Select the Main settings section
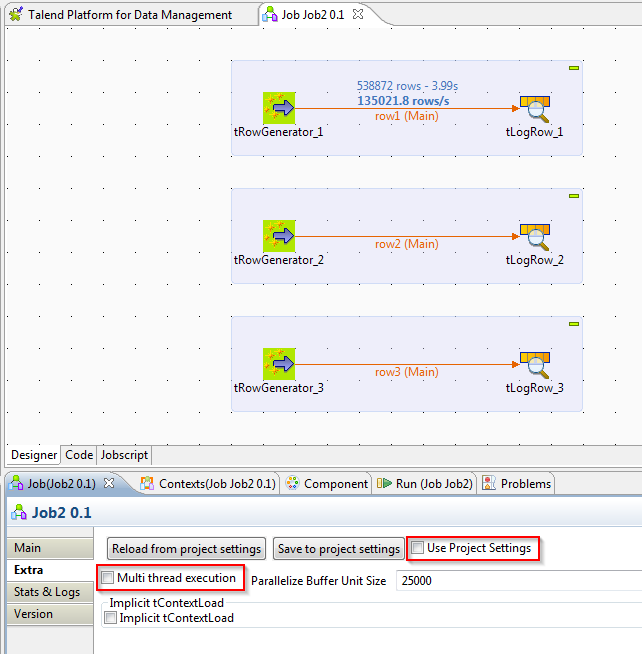The image size is (642, 654). (50, 548)
